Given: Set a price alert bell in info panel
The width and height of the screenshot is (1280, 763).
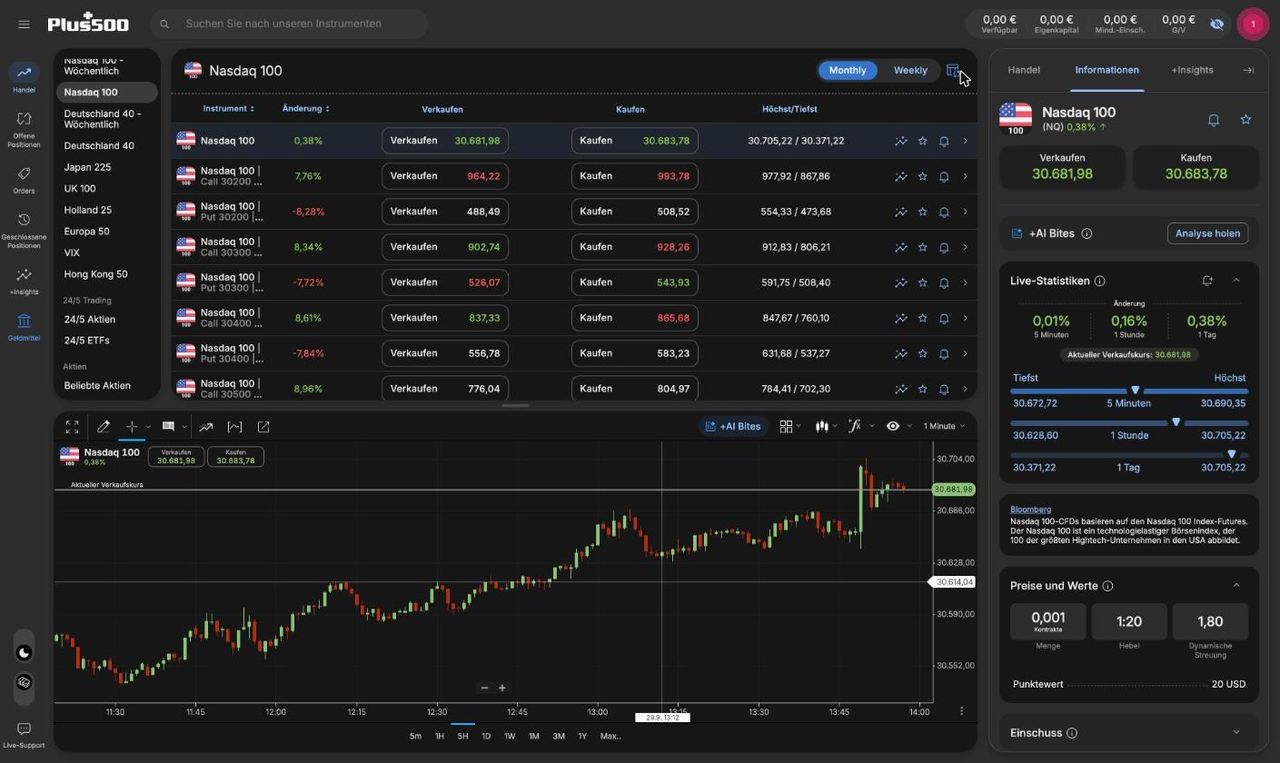Looking at the screenshot, I should (x=1214, y=120).
